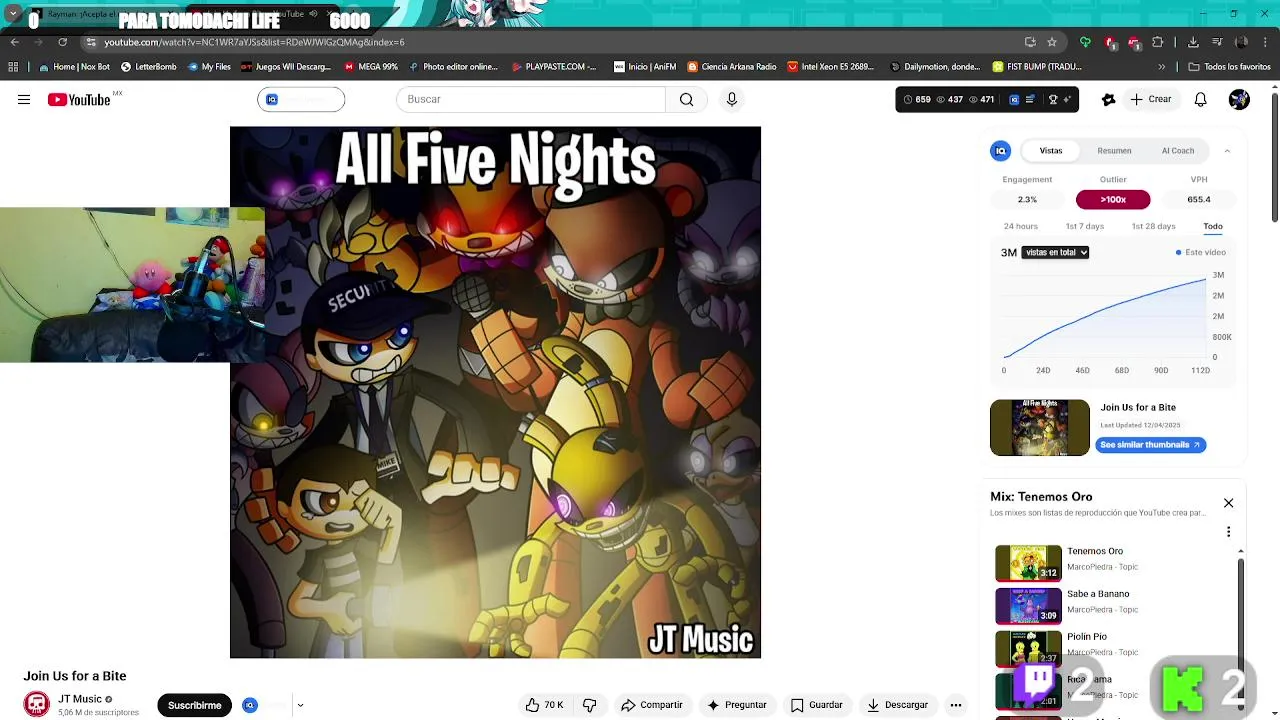Click the blue IQ badge beside Vistas tab
The image size is (1280, 720).
[x=1000, y=150]
